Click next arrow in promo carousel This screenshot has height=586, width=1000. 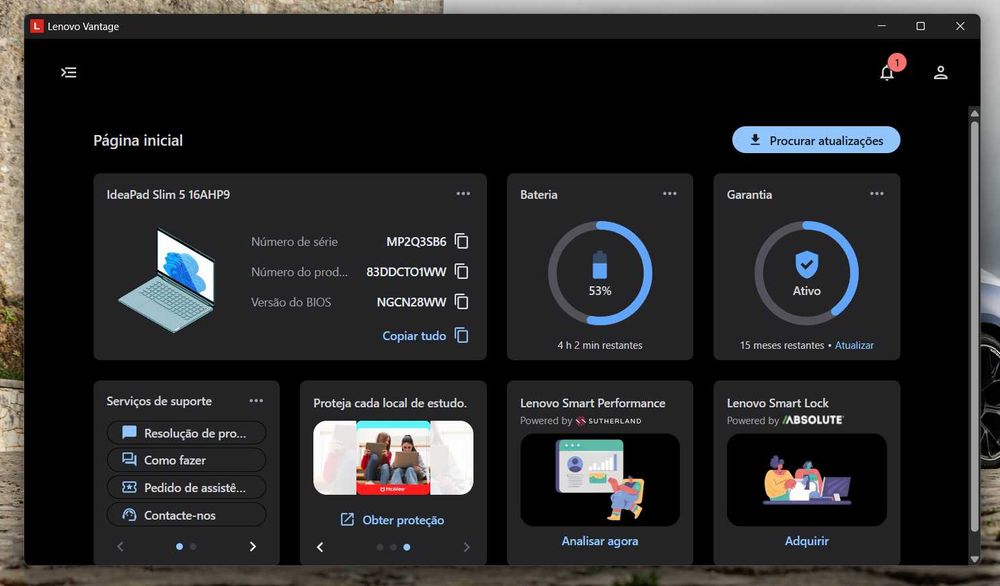click(466, 547)
